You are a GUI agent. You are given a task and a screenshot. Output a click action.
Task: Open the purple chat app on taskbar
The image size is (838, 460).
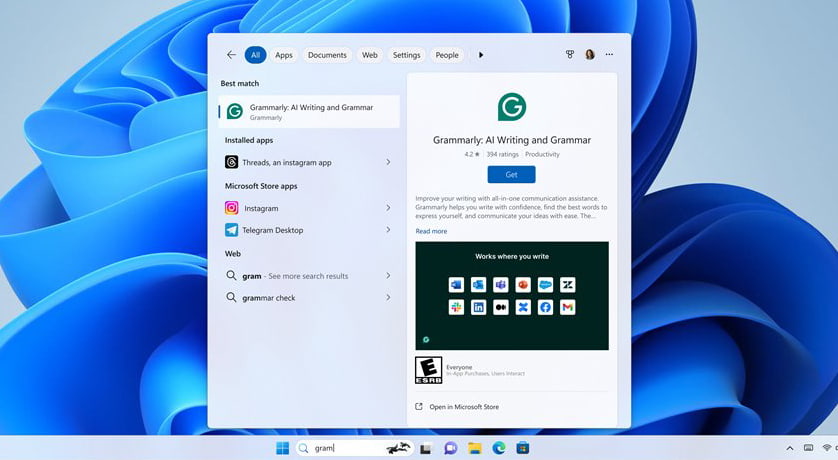click(x=450, y=448)
